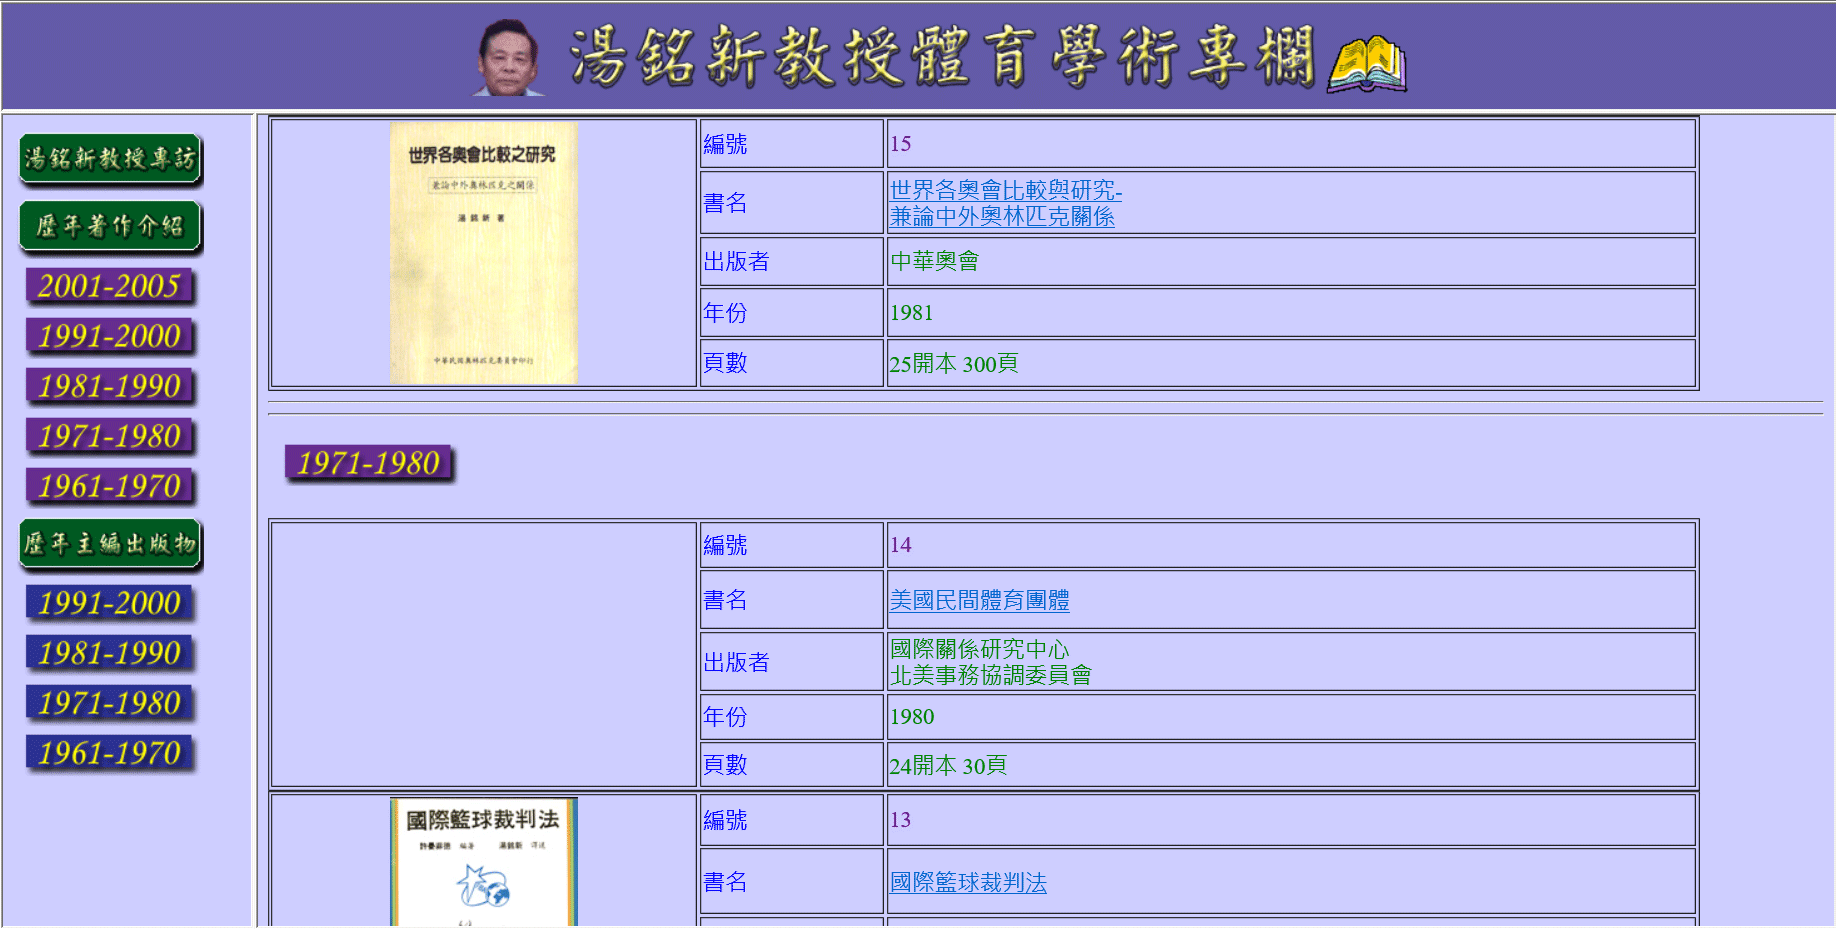
Task: Click the 湯銘新教授體育學術專欄 title banner
Action: 940,57
